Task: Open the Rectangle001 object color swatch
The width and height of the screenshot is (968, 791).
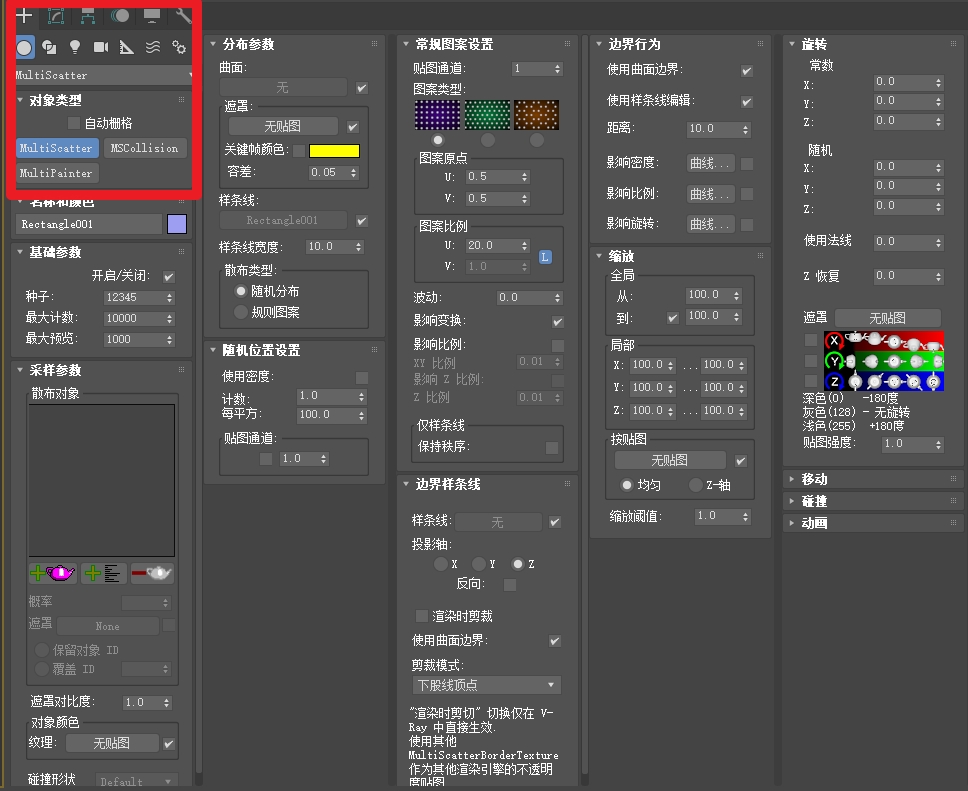Action: [177, 224]
